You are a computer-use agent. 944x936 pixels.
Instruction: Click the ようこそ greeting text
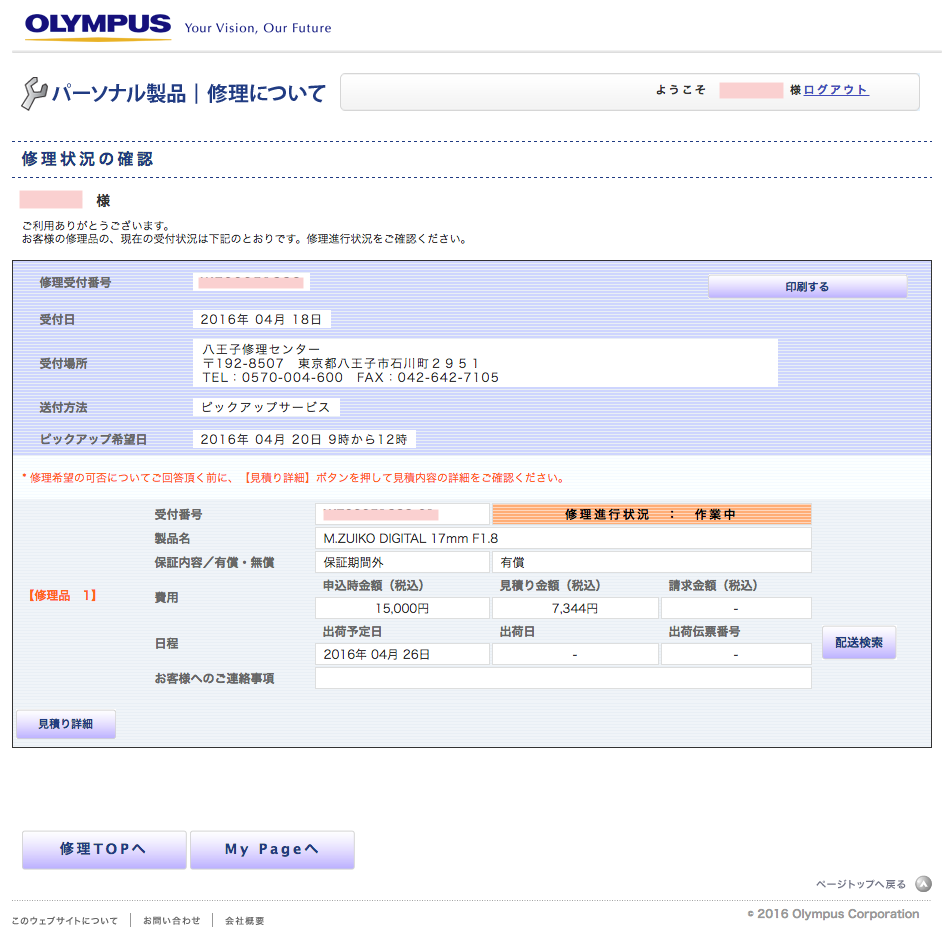[x=680, y=90]
